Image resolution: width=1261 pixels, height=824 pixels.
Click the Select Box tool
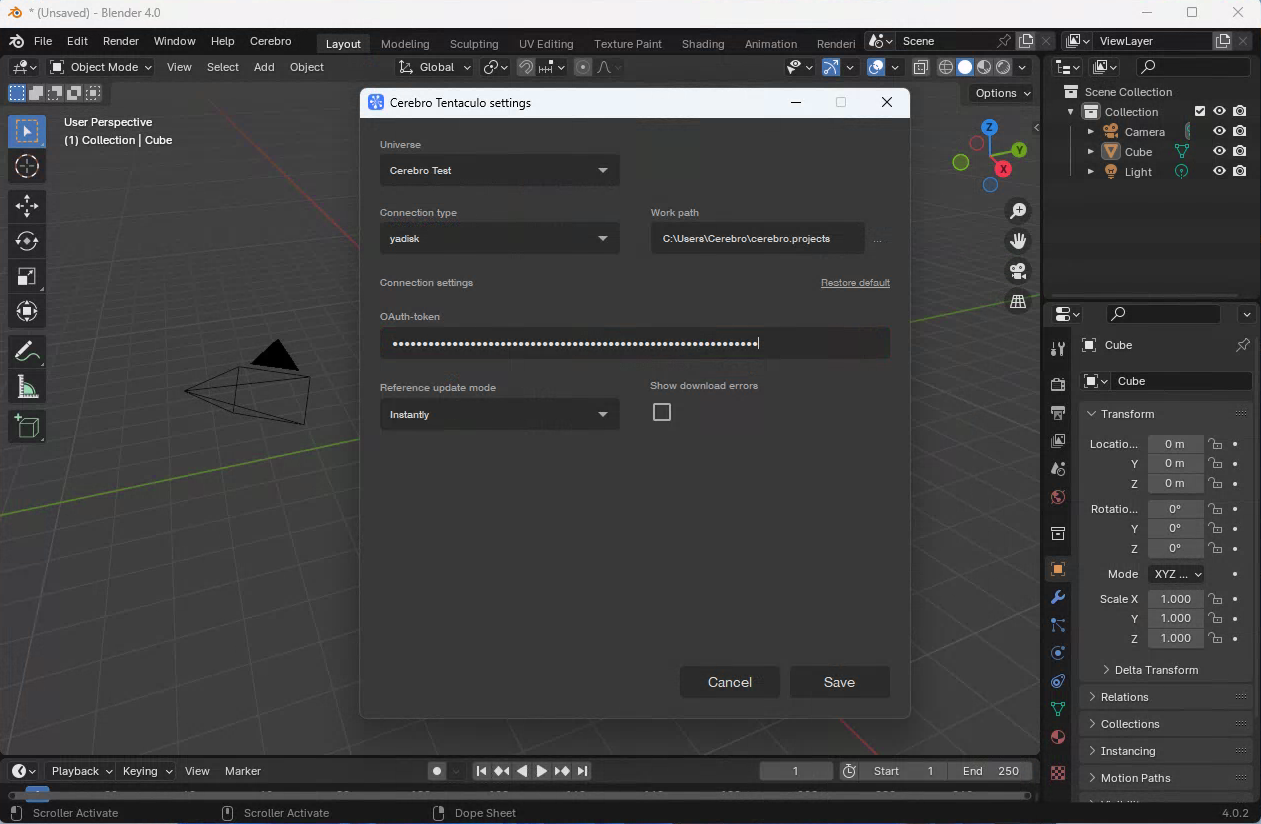tap(27, 131)
